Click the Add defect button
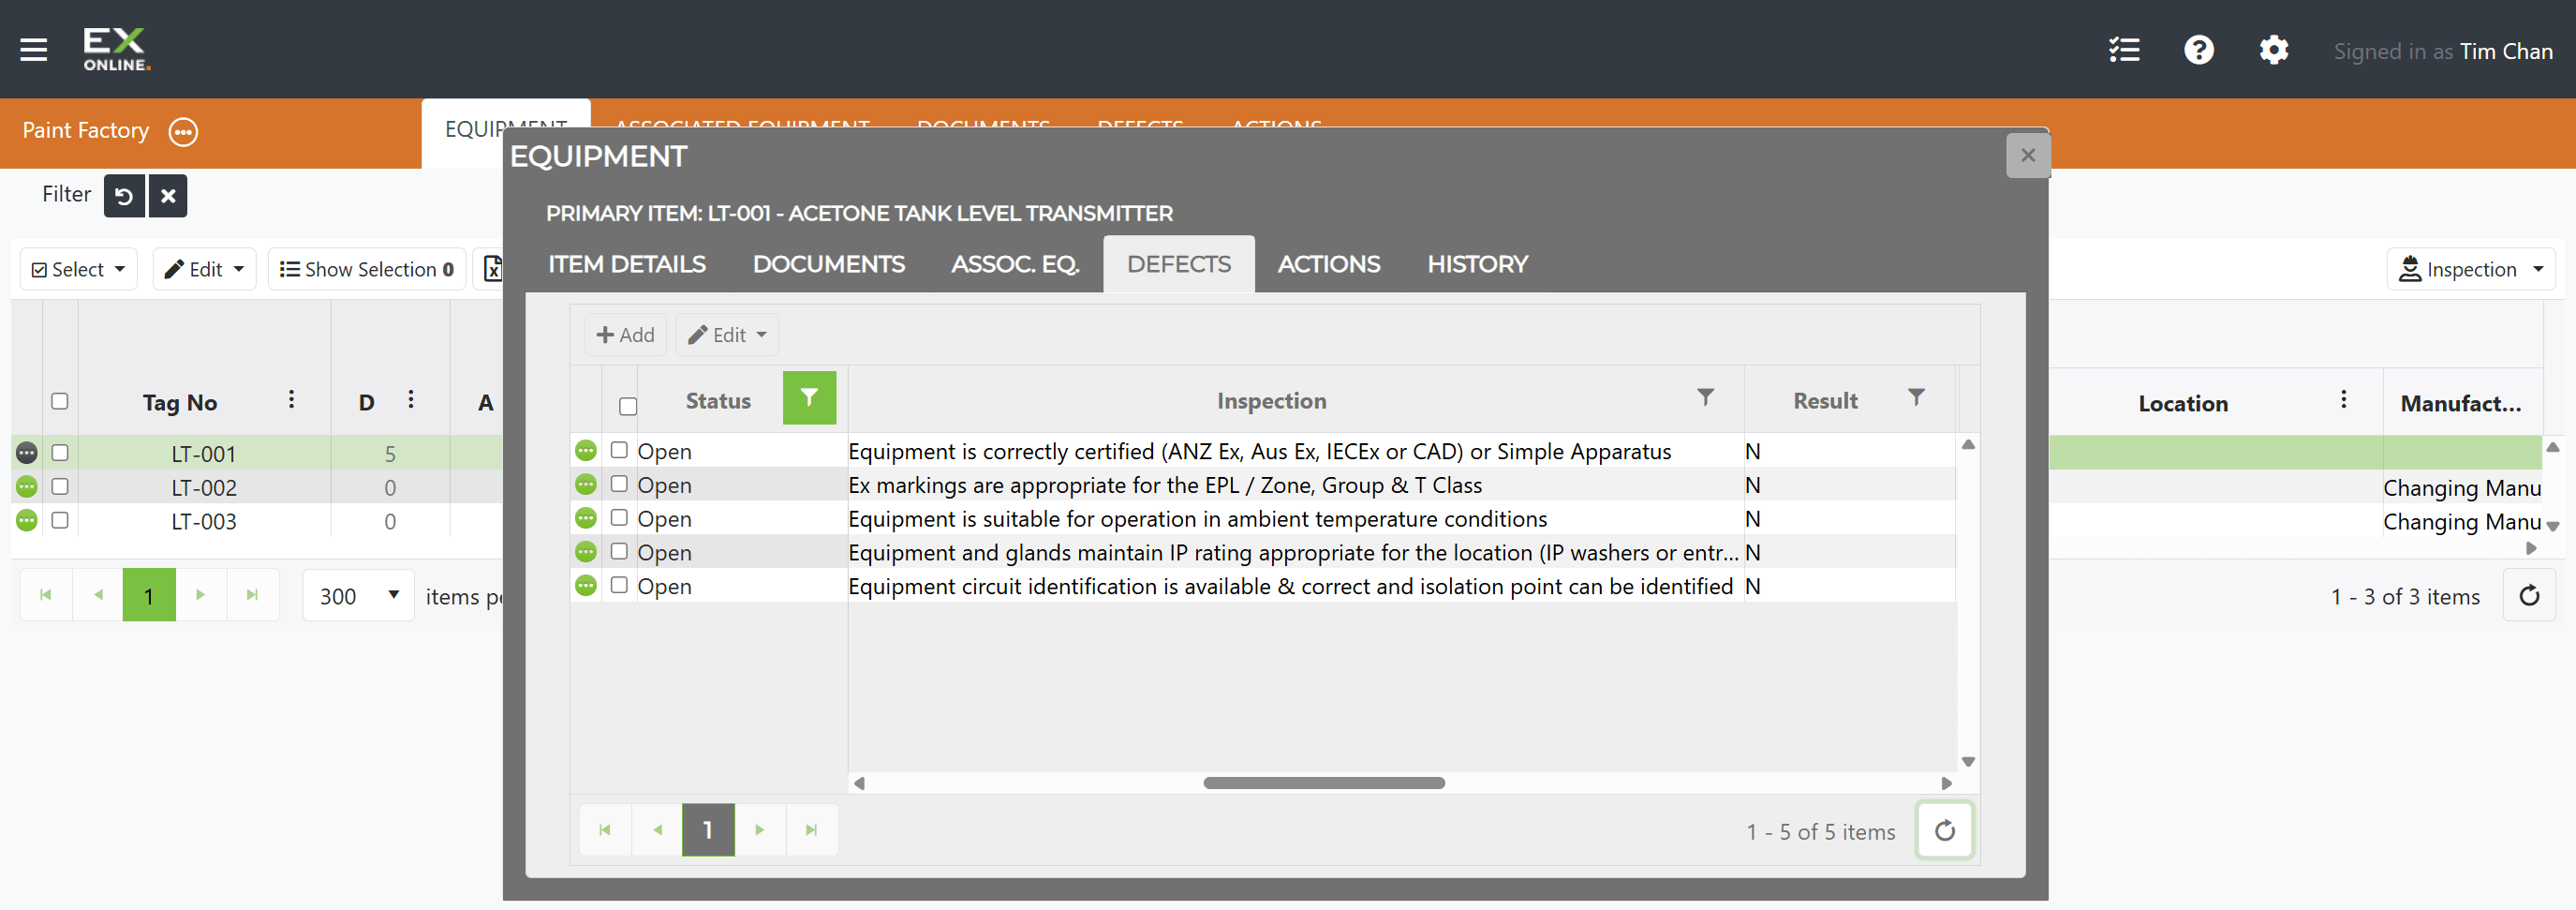Viewport: 2576px width, 910px height. click(625, 335)
